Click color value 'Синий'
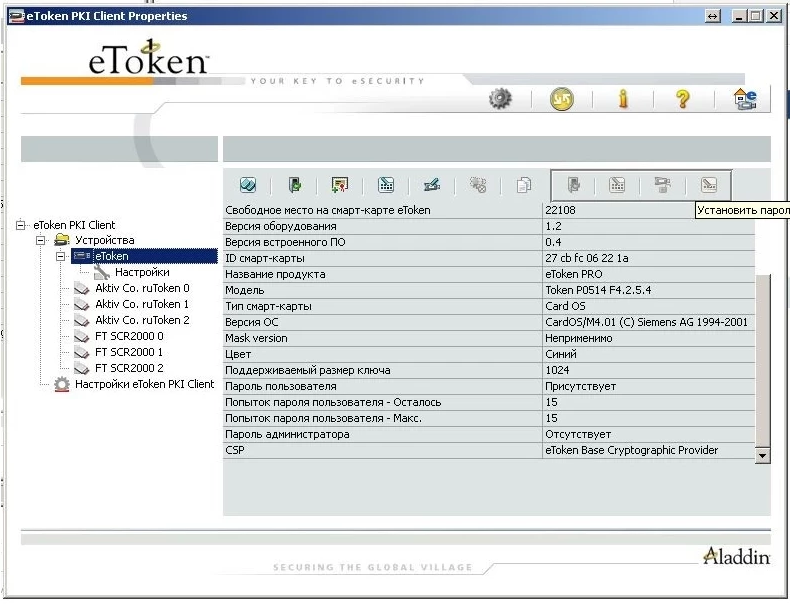The image size is (790, 604). pos(561,354)
